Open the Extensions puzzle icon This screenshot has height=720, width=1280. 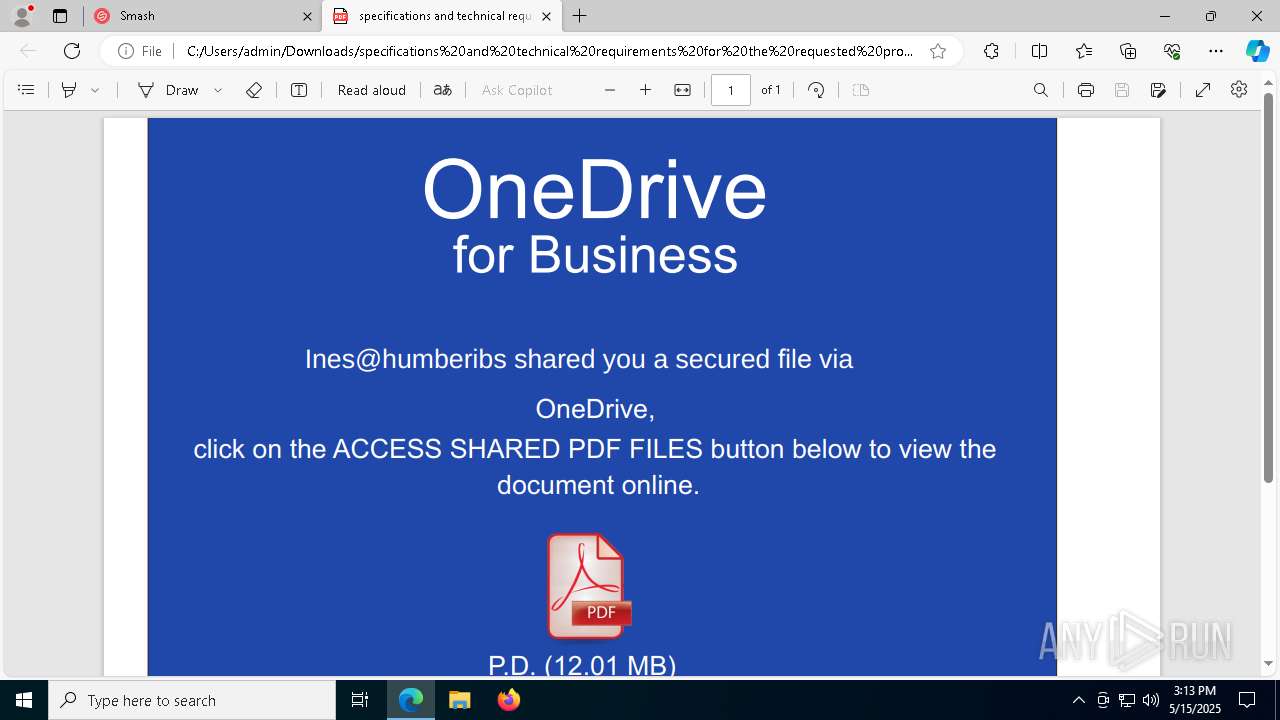991,51
